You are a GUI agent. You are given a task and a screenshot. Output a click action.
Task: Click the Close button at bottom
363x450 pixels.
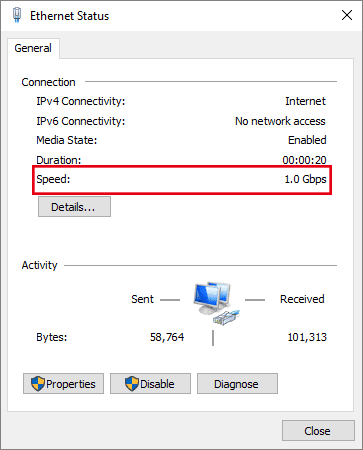coord(318,431)
